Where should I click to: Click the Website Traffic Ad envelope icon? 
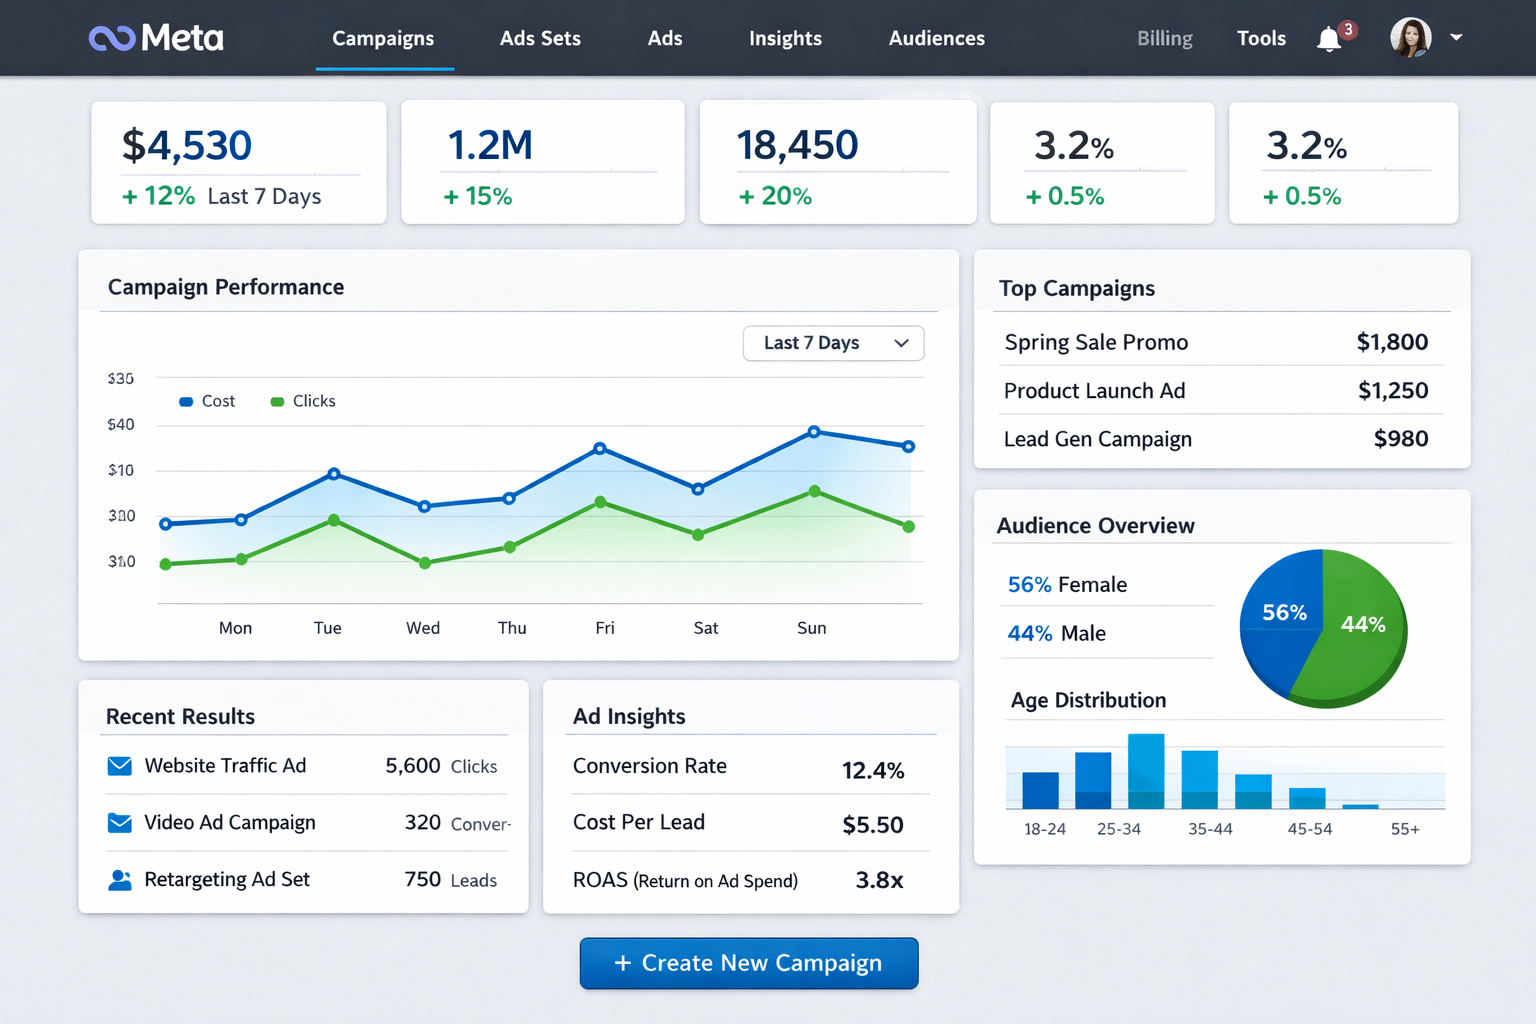coord(120,766)
